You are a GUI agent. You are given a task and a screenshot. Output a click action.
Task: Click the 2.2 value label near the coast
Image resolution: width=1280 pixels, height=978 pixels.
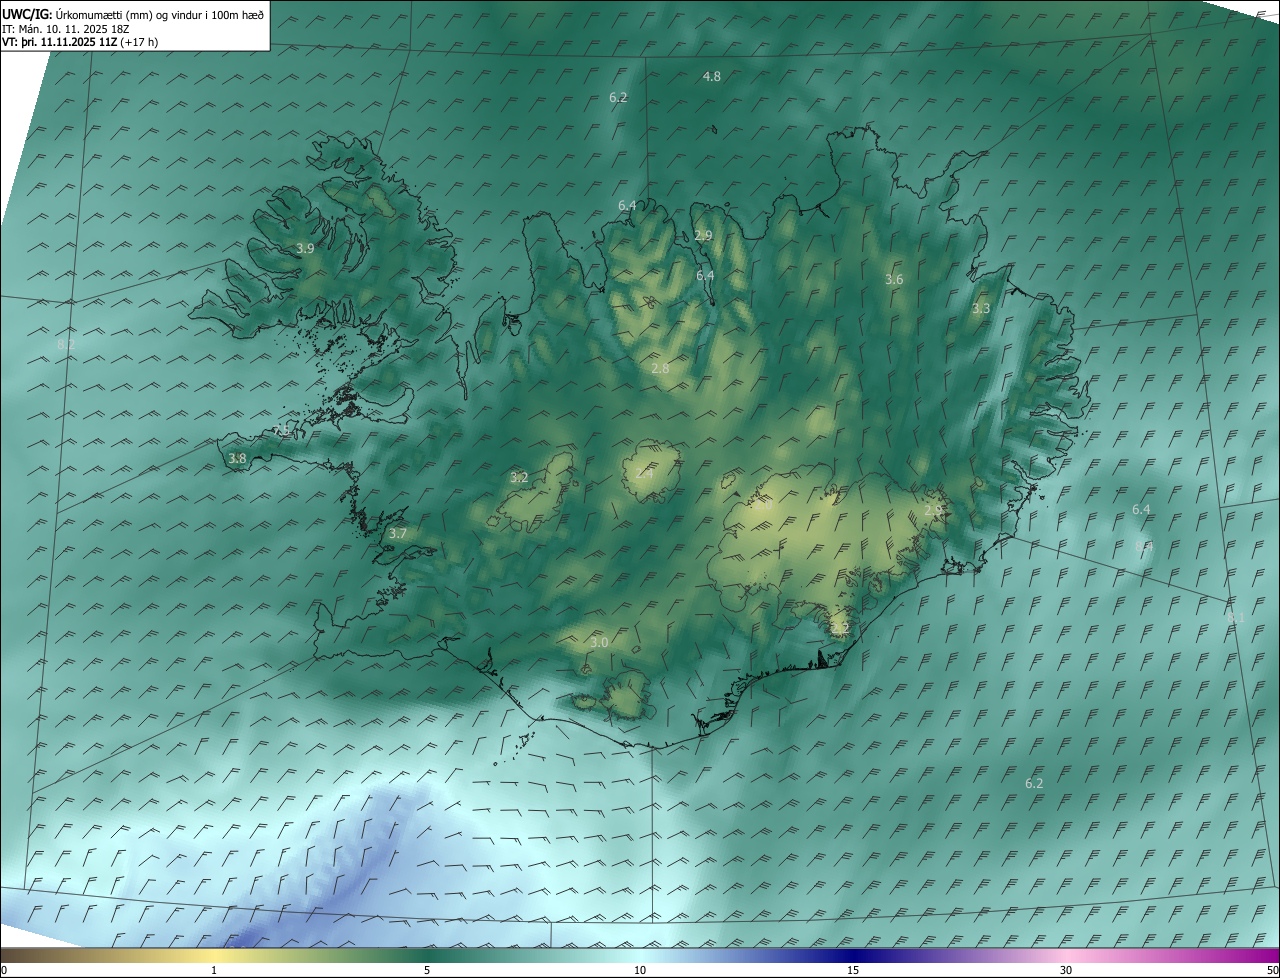click(x=839, y=628)
